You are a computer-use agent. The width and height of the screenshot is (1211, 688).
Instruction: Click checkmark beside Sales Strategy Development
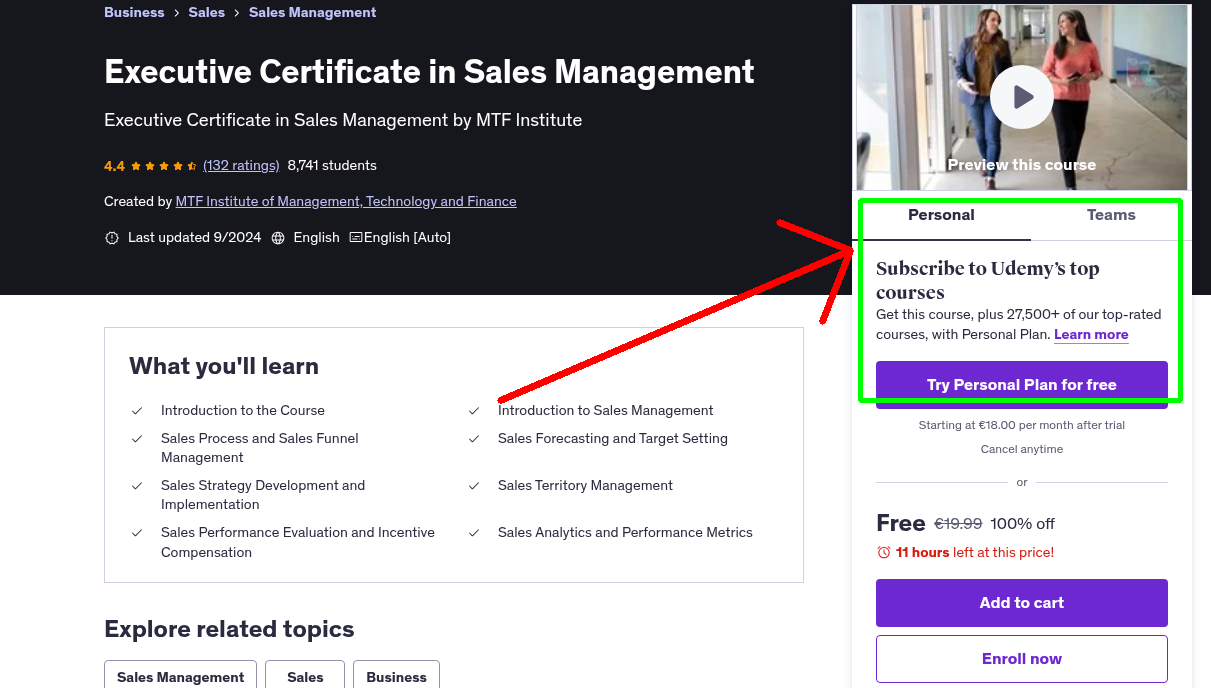point(137,486)
